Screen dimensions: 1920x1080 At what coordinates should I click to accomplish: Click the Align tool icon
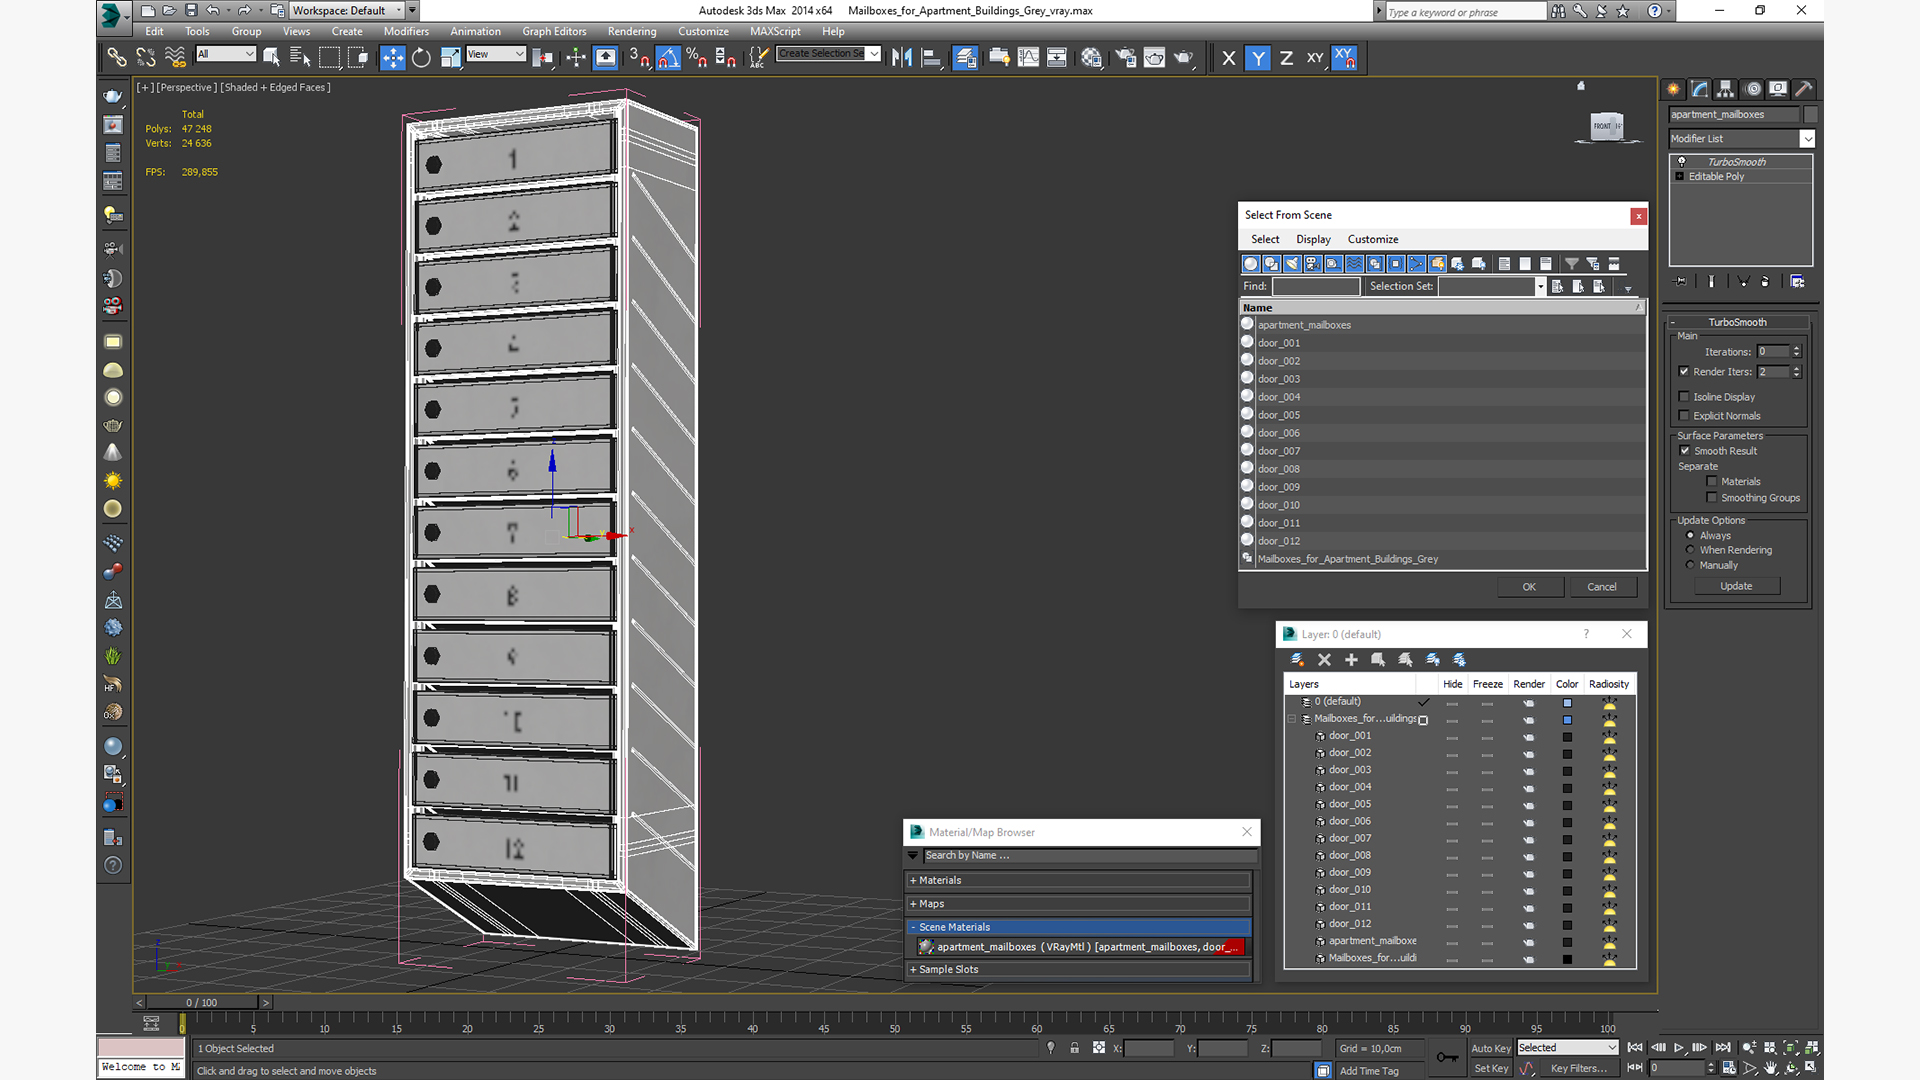[931, 58]
